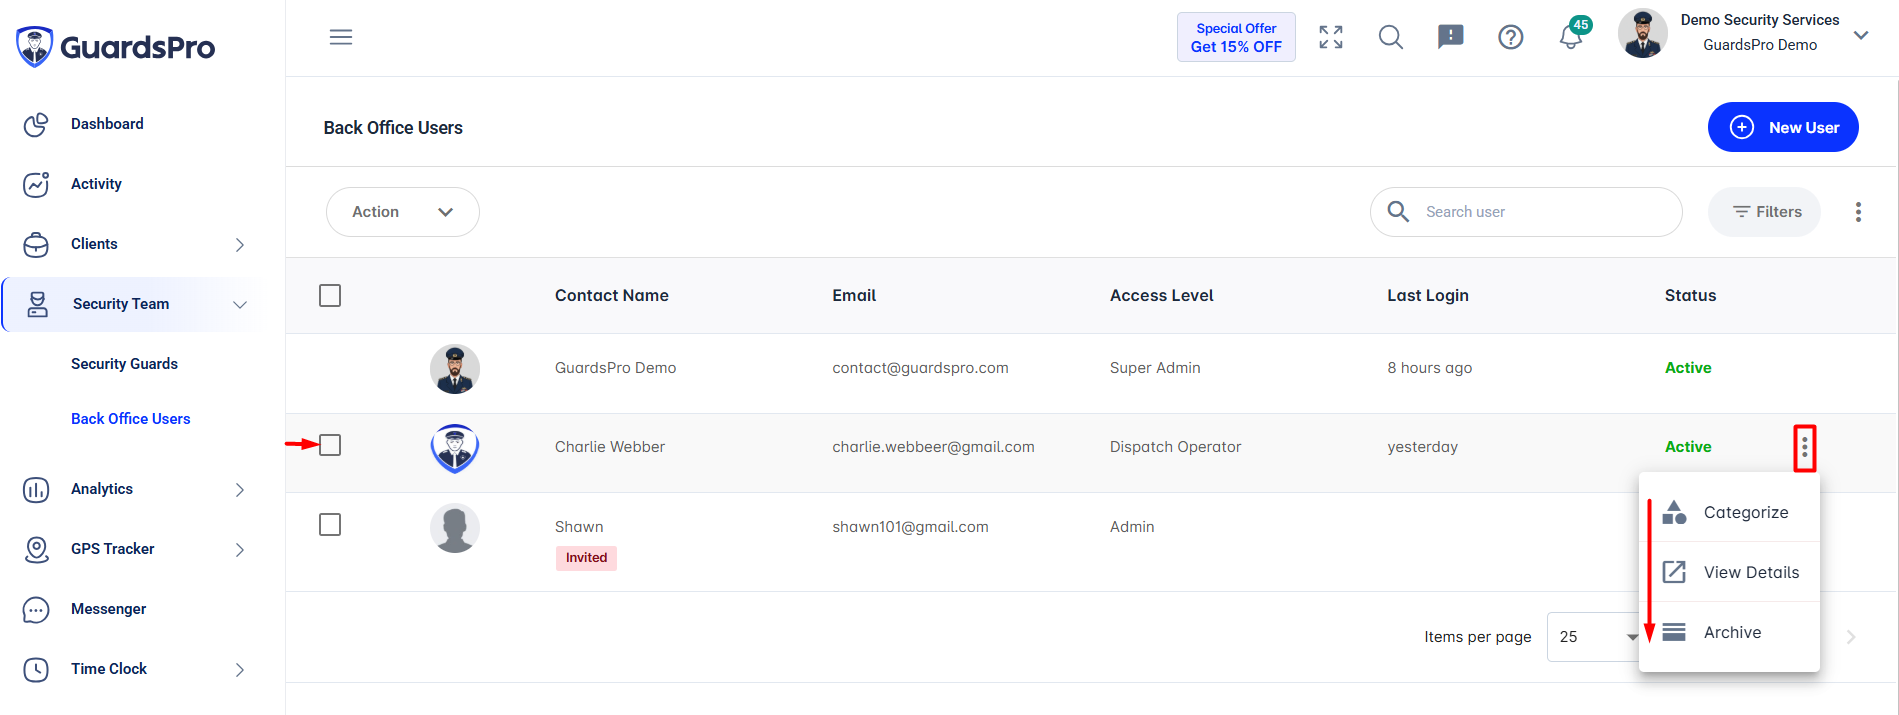Open Activity in the sidebar
The height and width of the screenshot is (715, 1899).
pyautogui.click(x=96, y=184)
